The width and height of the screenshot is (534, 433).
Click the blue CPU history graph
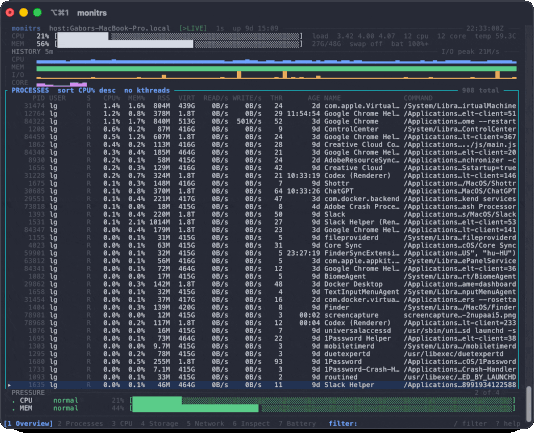(277, 61)
